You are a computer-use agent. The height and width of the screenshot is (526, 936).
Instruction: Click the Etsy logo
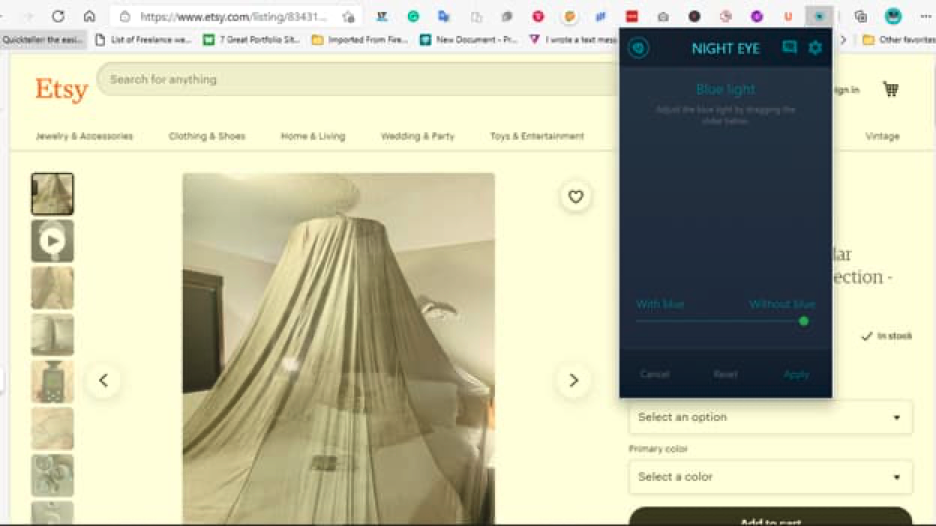[x=61, y=90]
